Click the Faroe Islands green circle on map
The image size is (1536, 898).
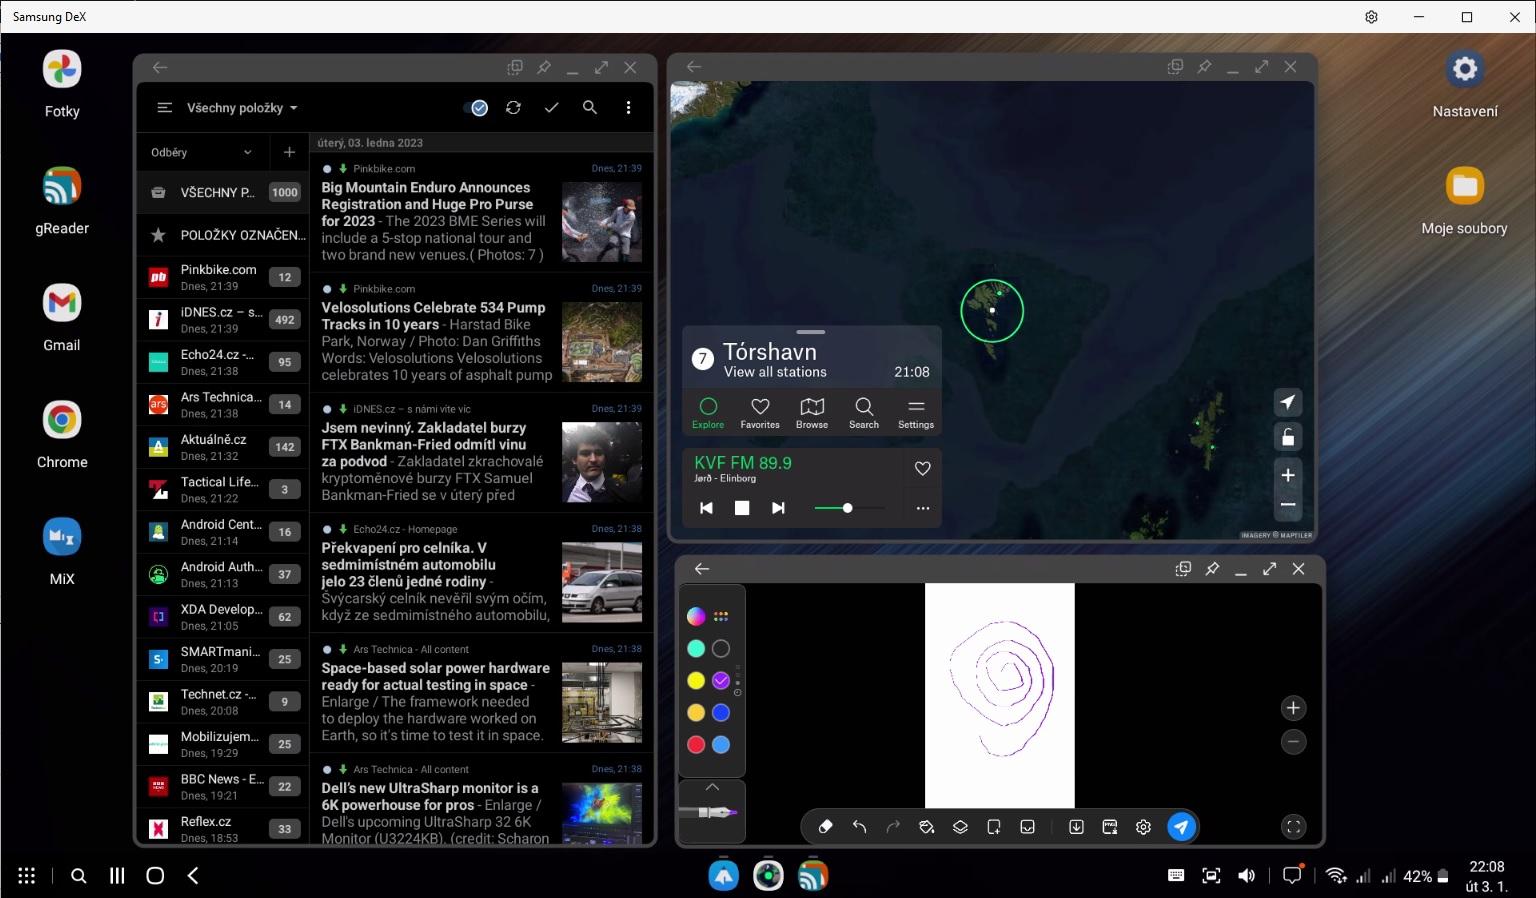(x=992, y=310)
